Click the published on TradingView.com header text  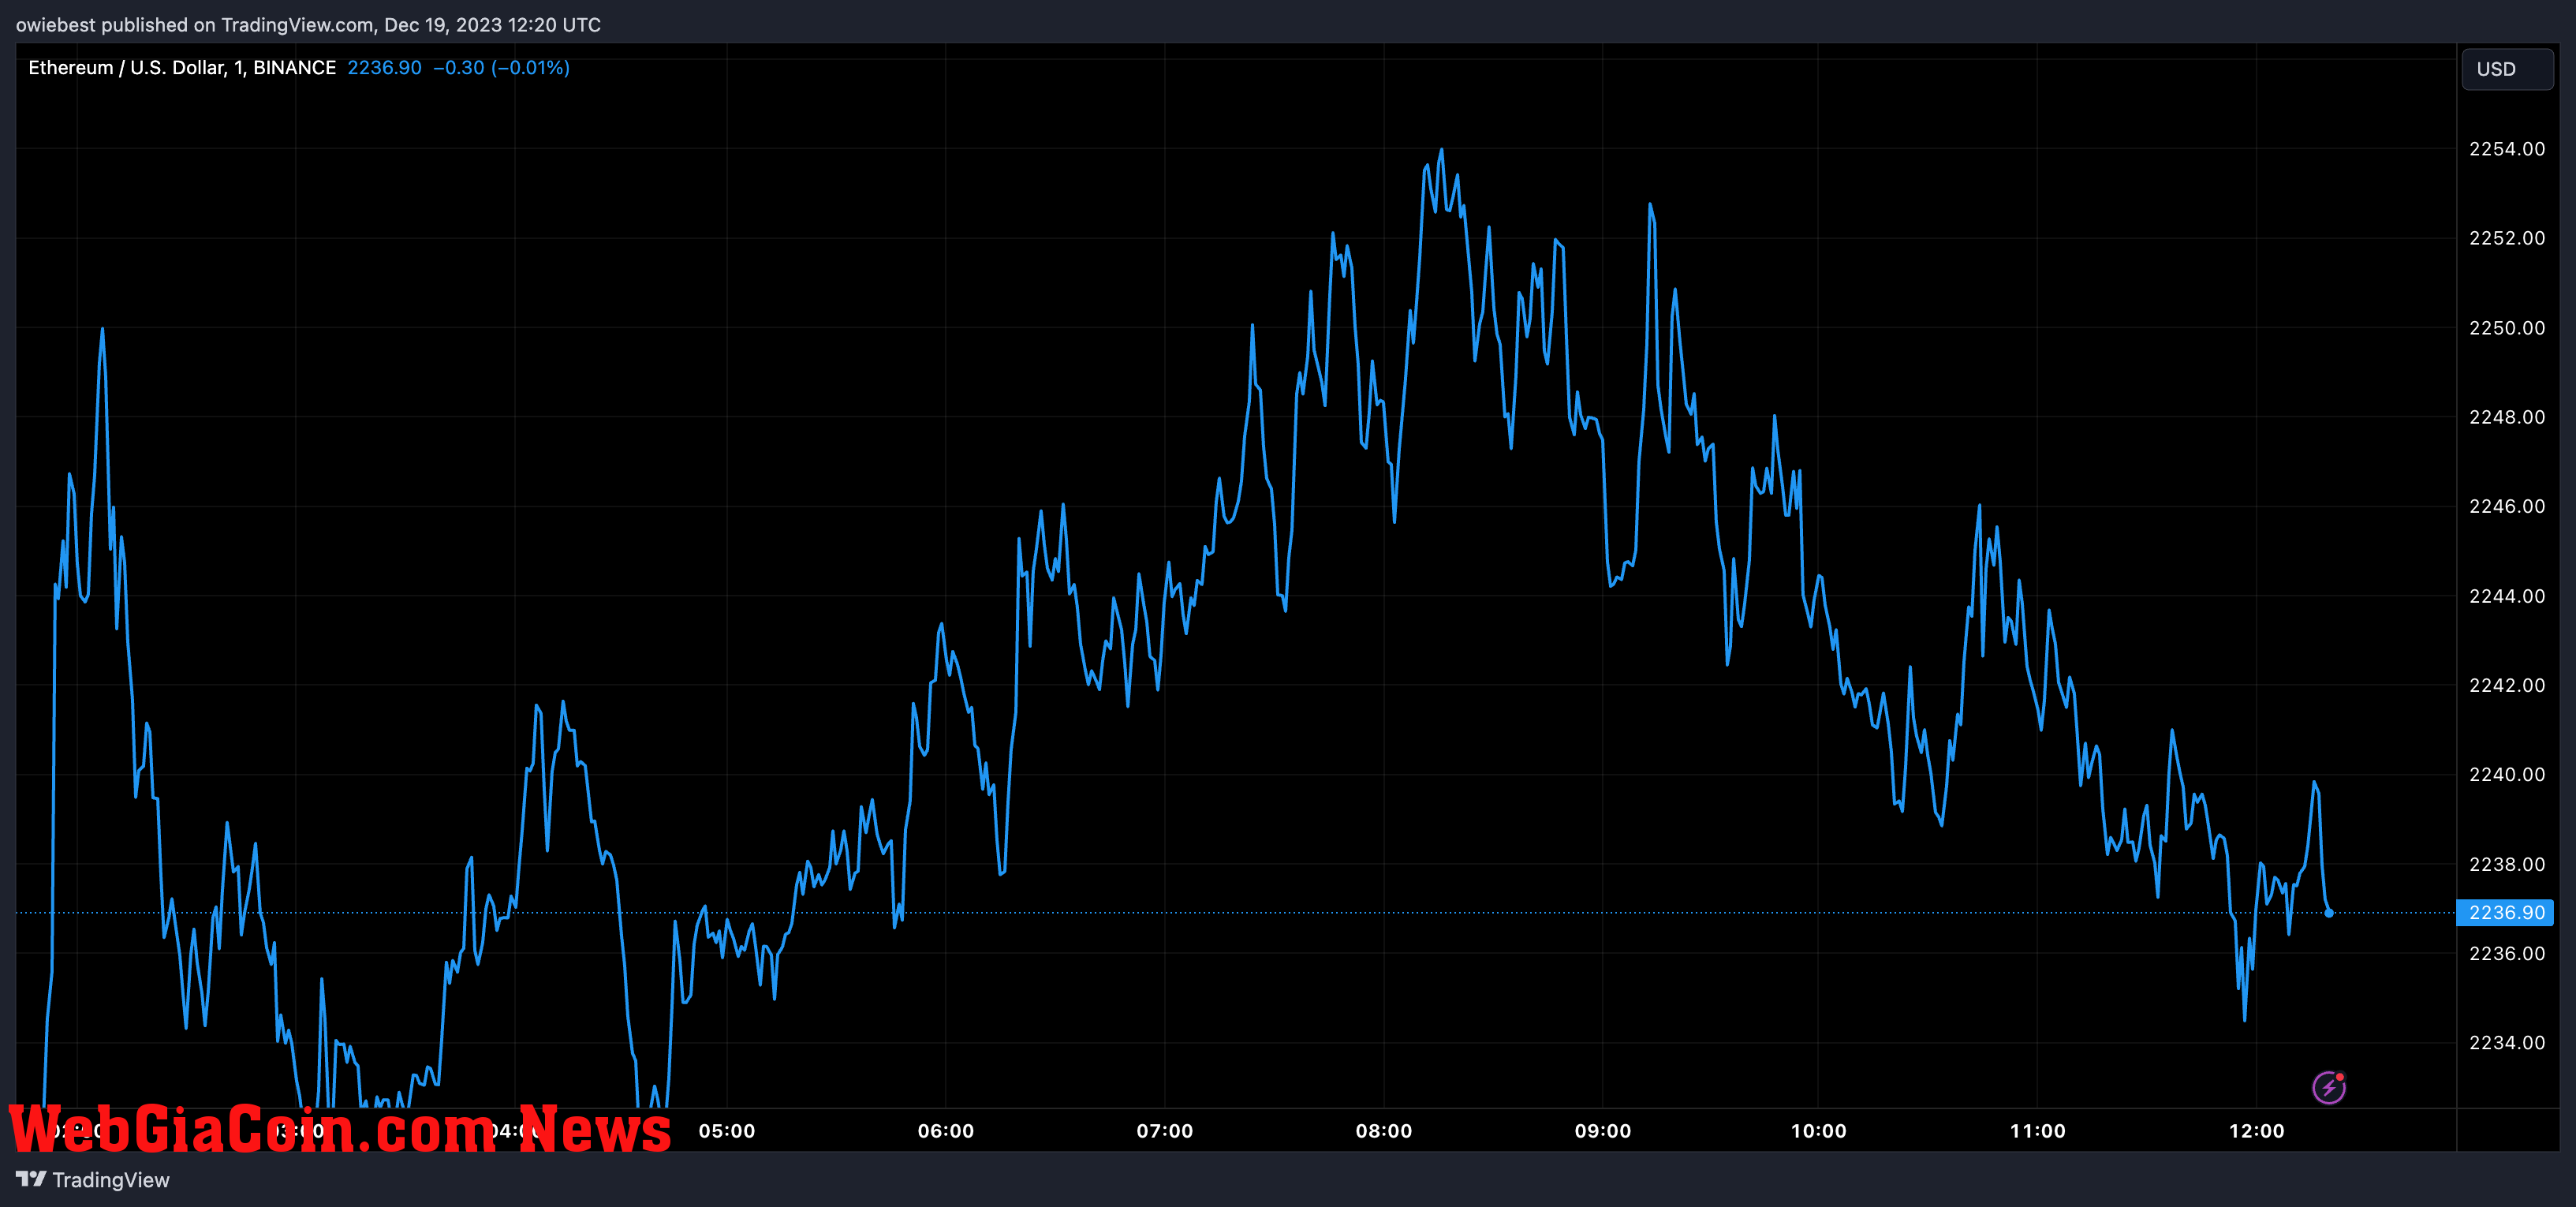pyautogui.click(x=308, y=25)
